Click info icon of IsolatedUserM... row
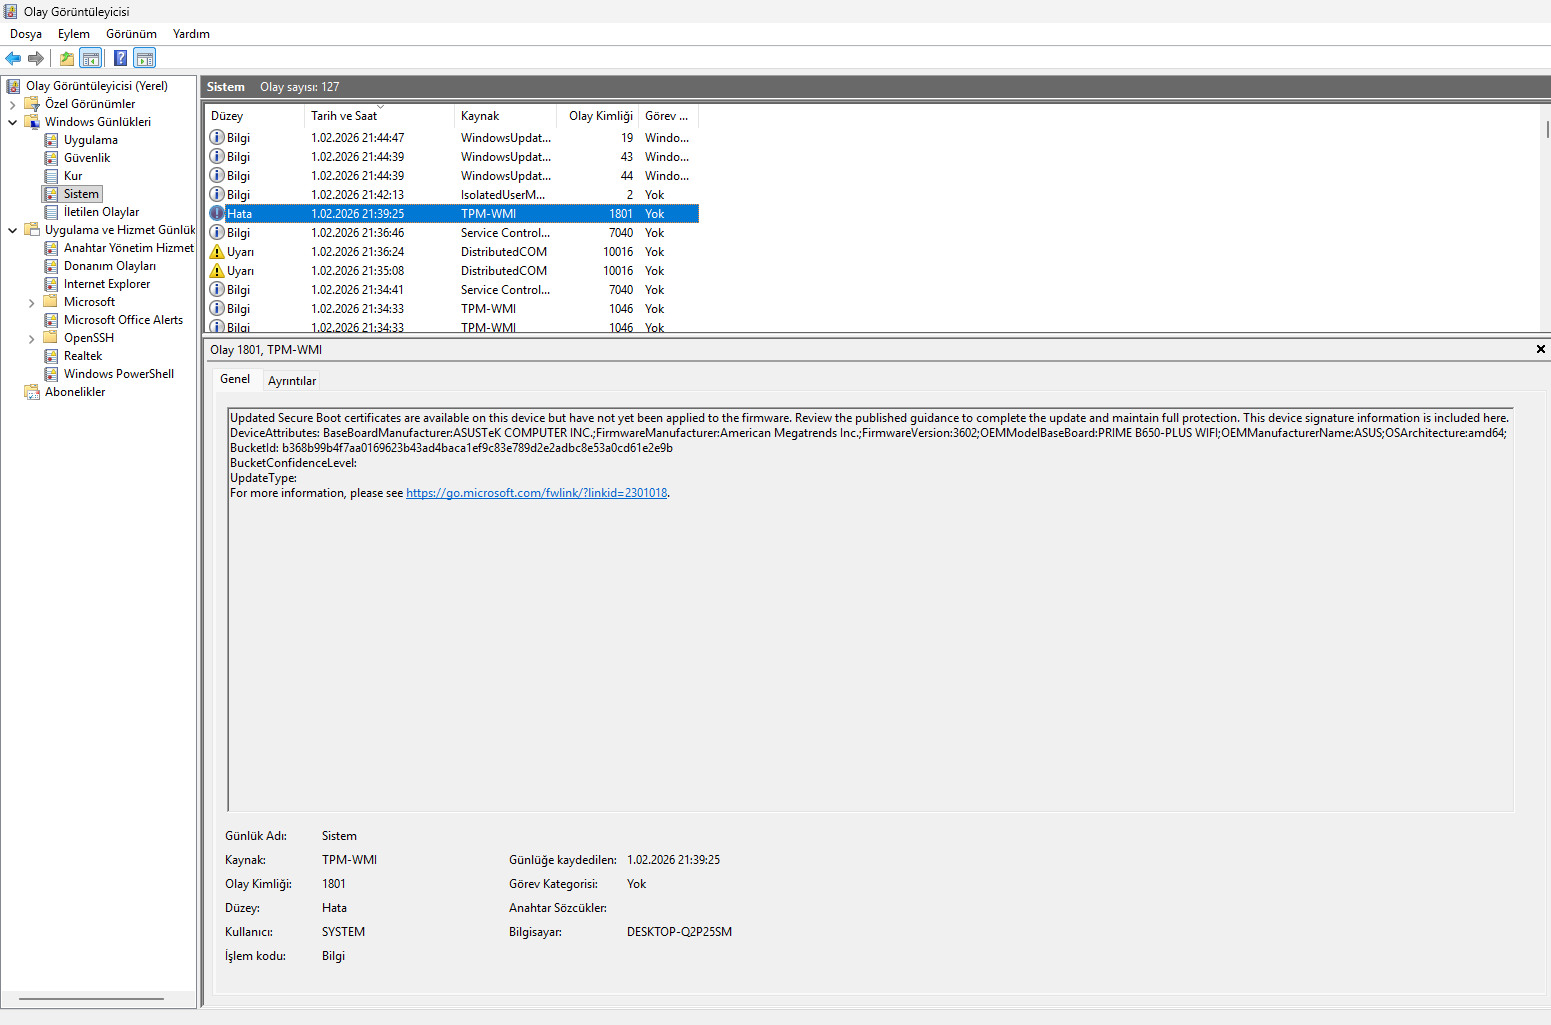Screen dimensions: 1551x1025 coord(217,194)
